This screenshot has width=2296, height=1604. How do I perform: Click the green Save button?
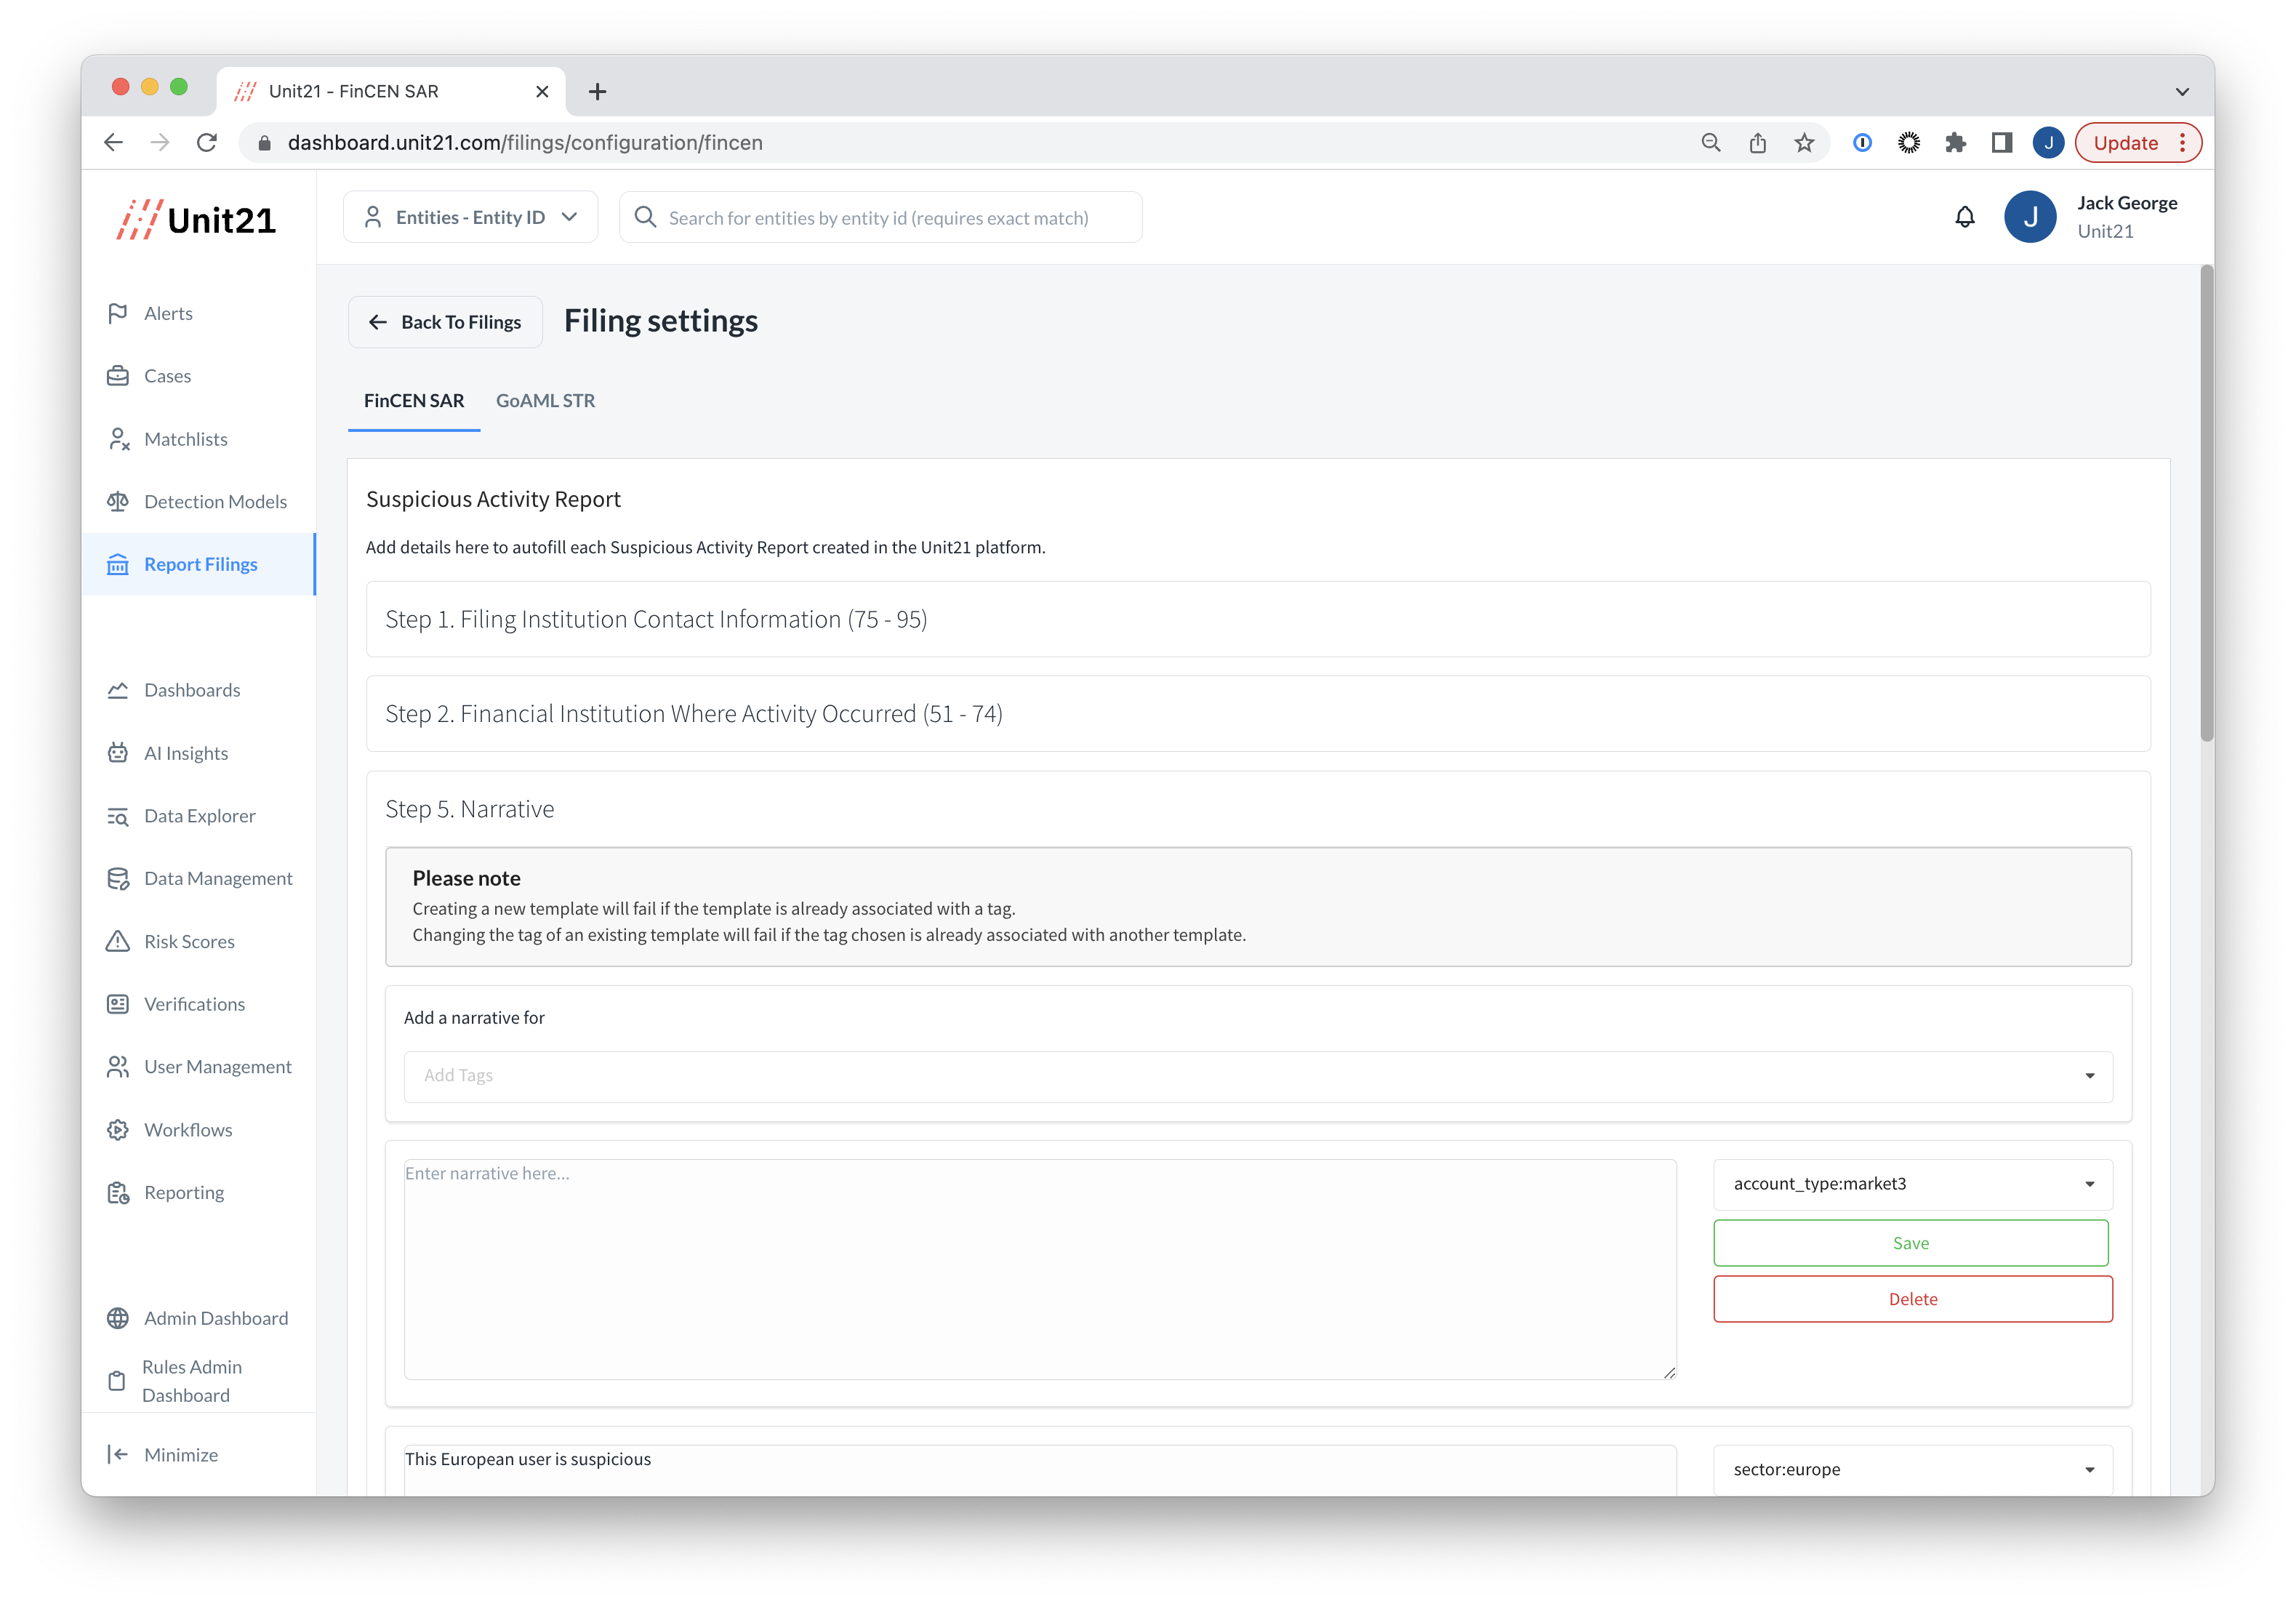click(x=1910, y=1243)
